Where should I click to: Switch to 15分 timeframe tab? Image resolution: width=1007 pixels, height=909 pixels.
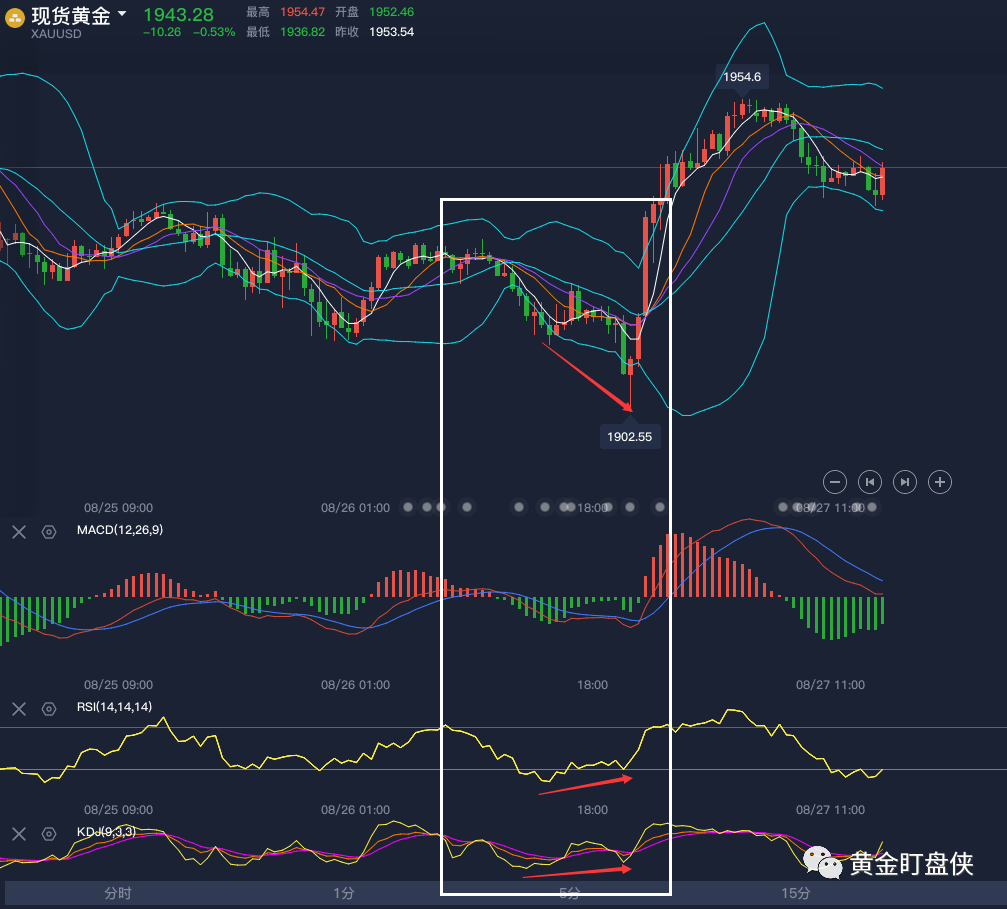pyautogui.click(x=795, y=893)
